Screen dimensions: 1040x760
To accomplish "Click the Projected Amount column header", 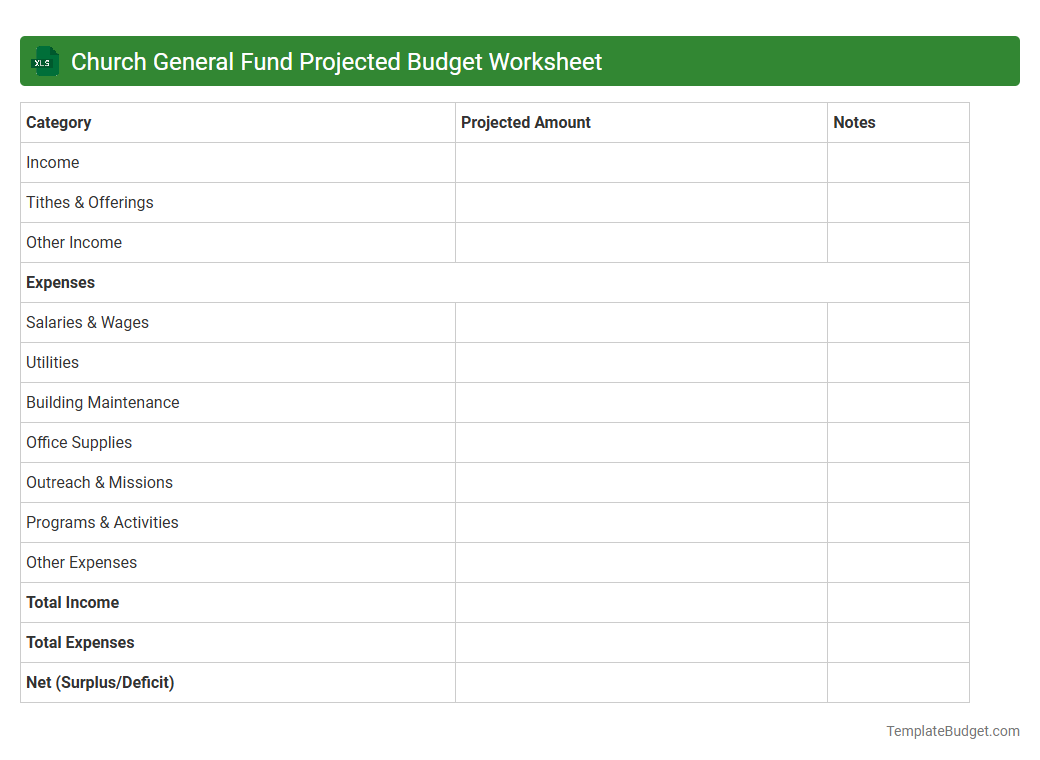I will point(526,122).
